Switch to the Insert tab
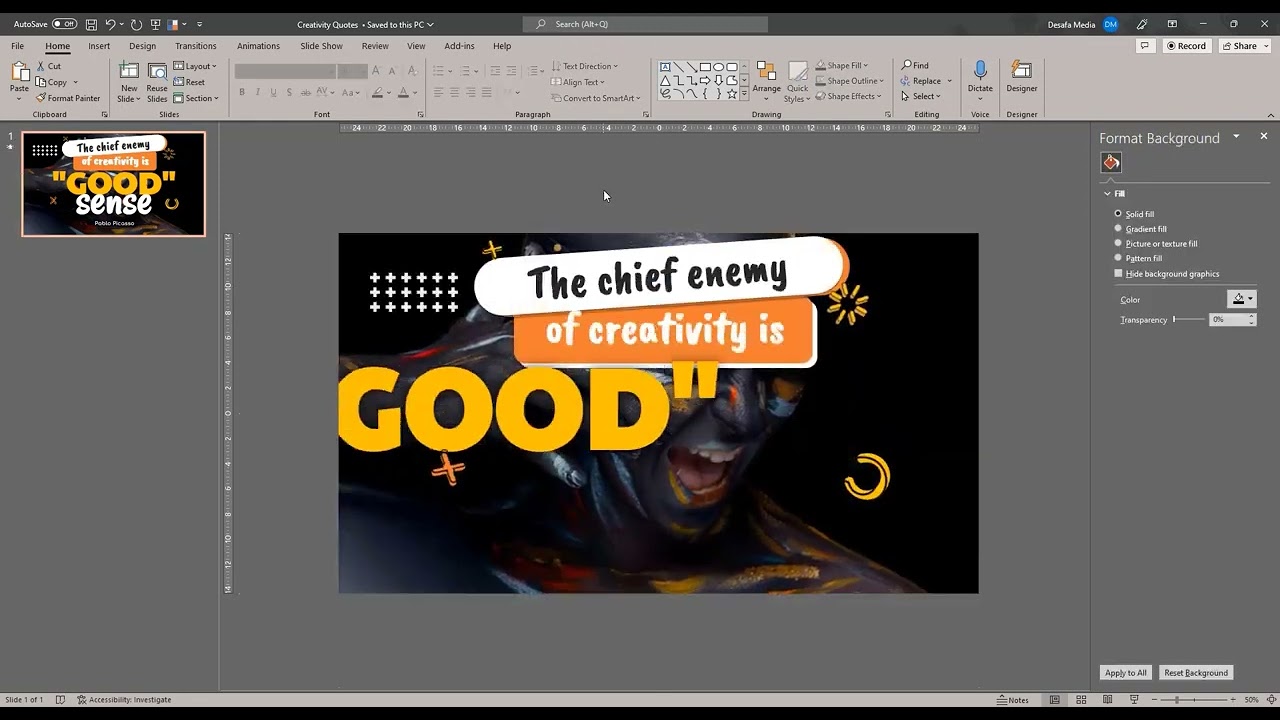This screenshot has height=720, width=1280. click(x=99, y=46)
